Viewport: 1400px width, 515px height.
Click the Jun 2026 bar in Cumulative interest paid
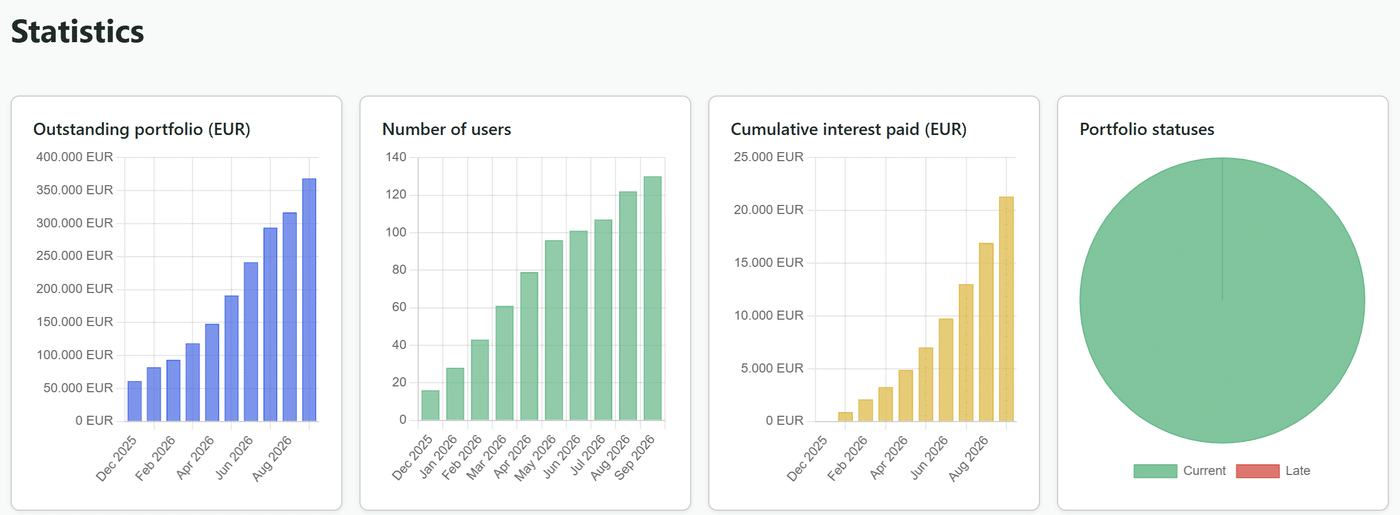pyautogui.click(x=945, y=370)
